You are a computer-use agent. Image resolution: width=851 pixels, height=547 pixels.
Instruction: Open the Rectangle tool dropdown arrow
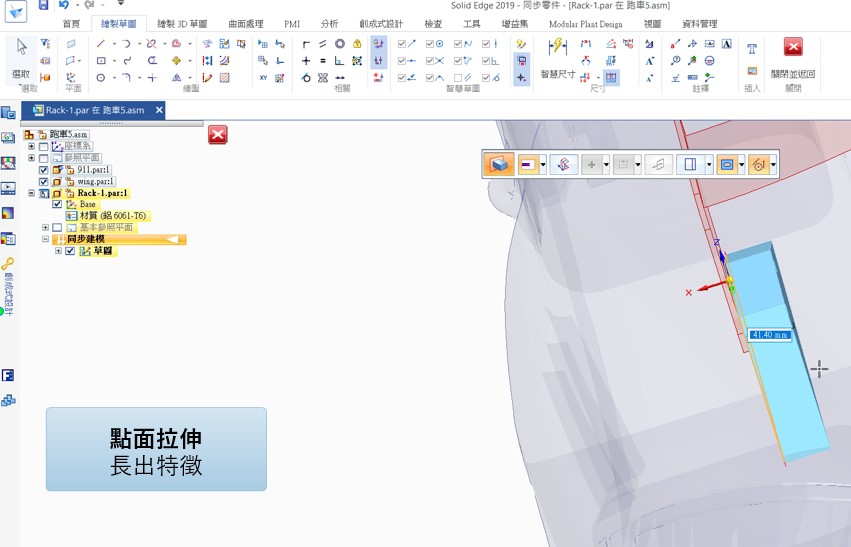(114, 61)
